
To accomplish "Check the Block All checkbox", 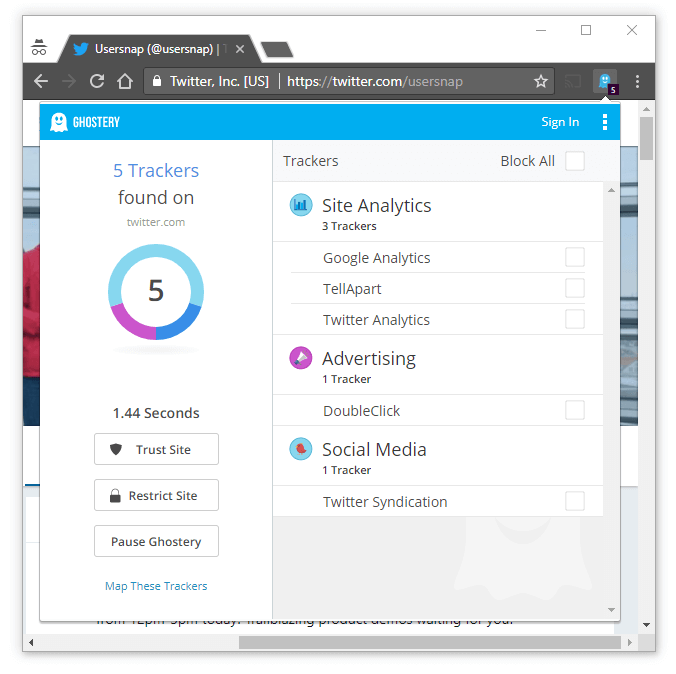I will (x=575, y=161).
